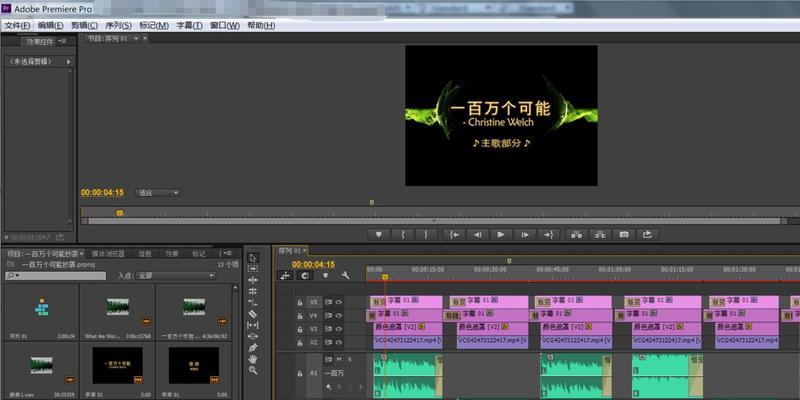
Task: Toggle V5 track visibility eye
Action: coord(339,302)
